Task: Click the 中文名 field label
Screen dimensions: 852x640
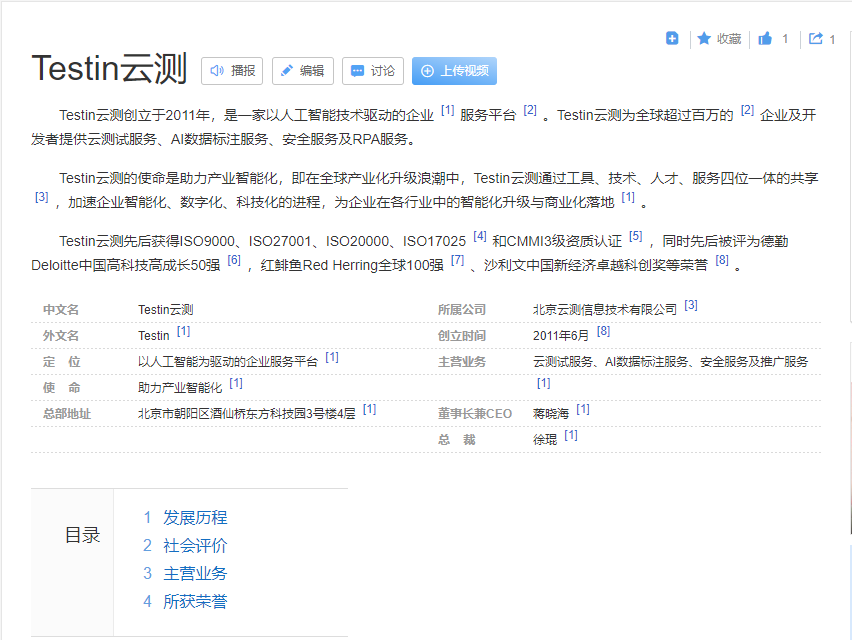Action: [61, 310]
